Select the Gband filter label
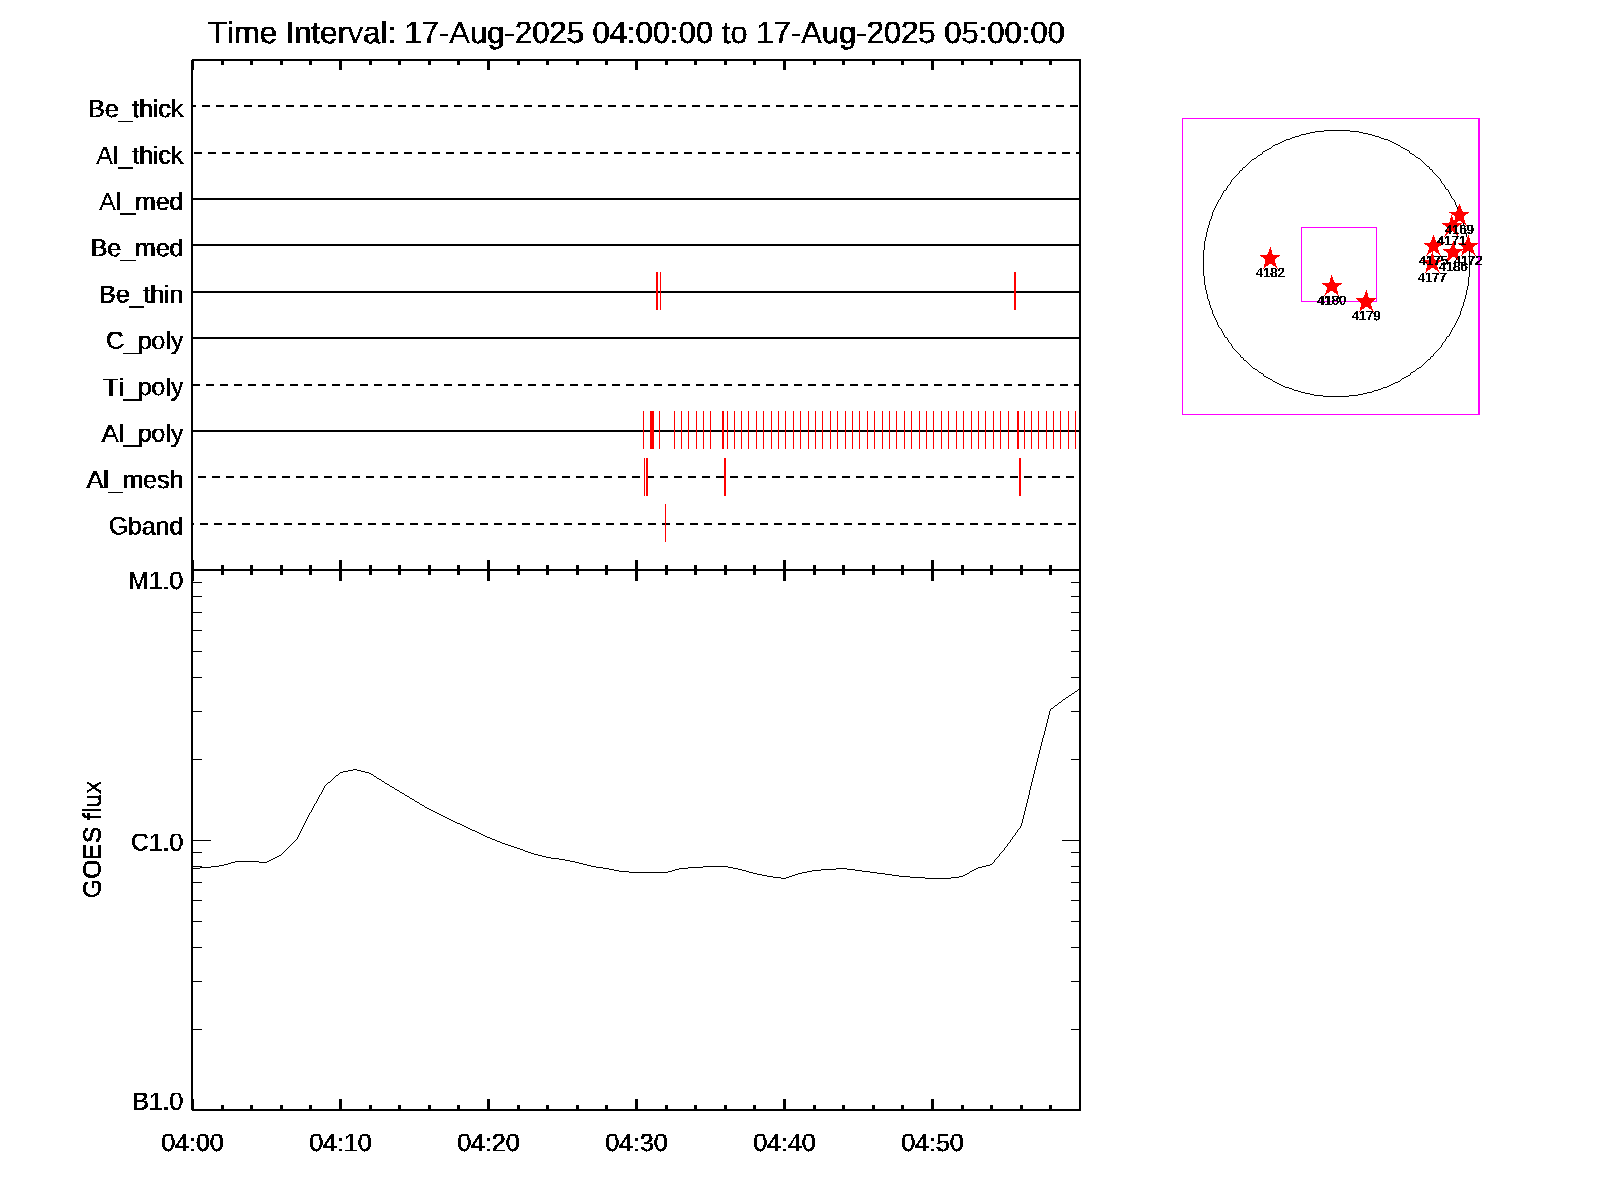Viewport: 1600px width, 1200px height. pos(146,527)
